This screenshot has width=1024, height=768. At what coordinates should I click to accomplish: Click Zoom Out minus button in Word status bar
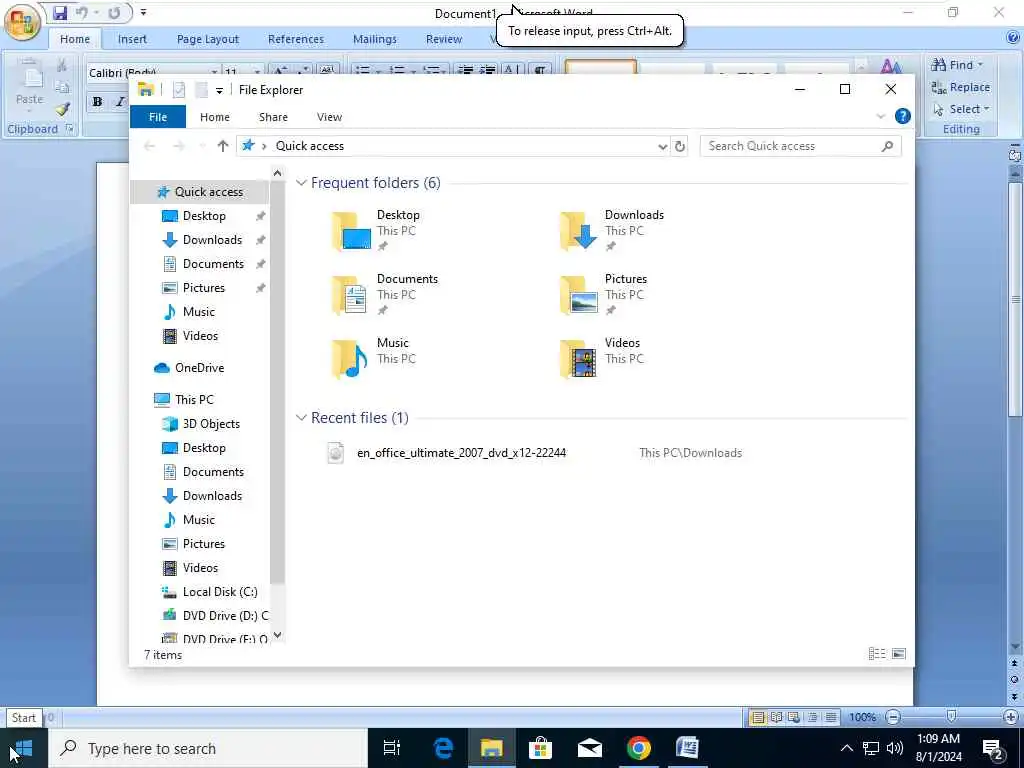pyautogui.click(x=893, y=717)
